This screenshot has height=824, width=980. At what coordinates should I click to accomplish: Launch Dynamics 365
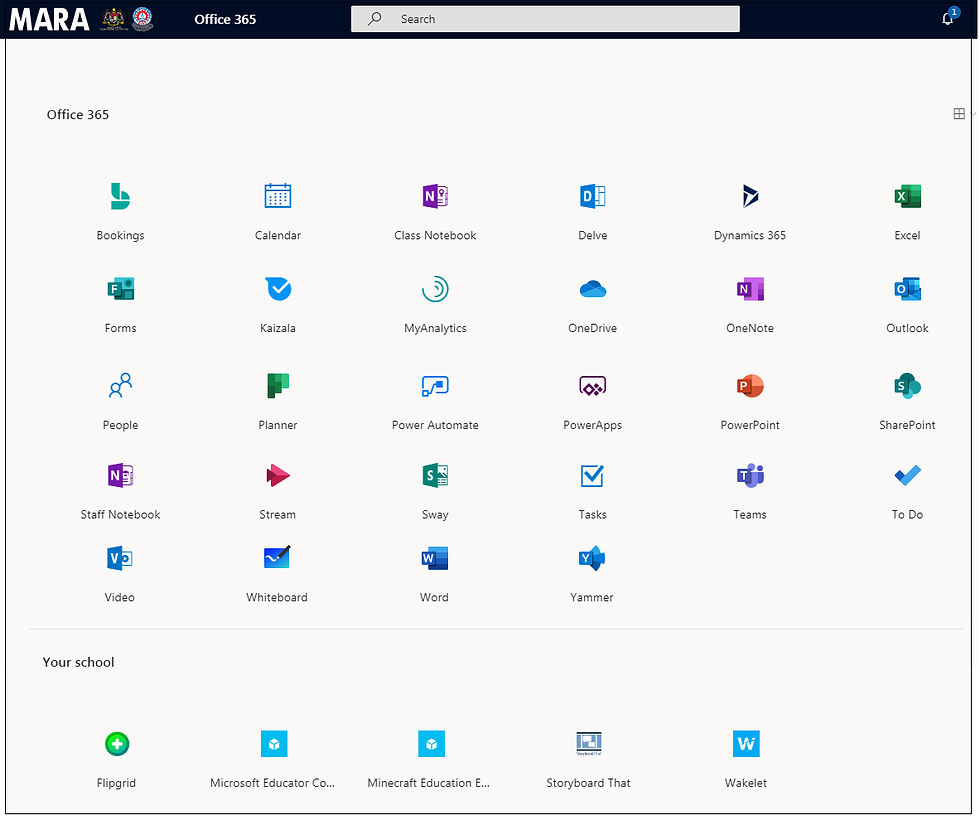point(750,211)
